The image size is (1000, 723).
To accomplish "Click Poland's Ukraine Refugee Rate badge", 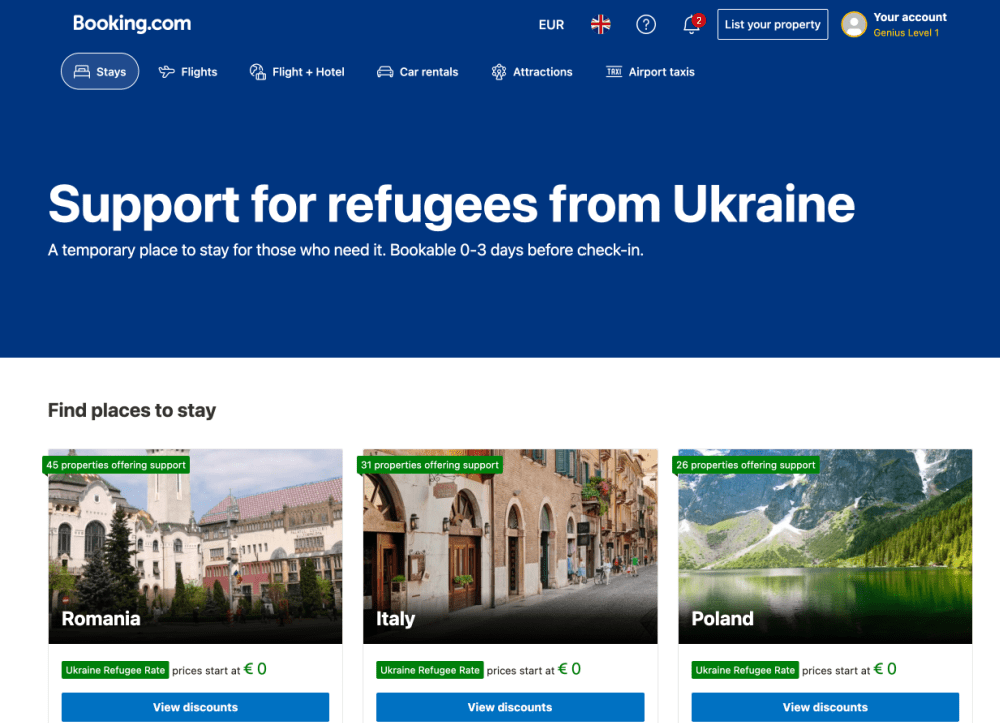I will tap(745, 670).
